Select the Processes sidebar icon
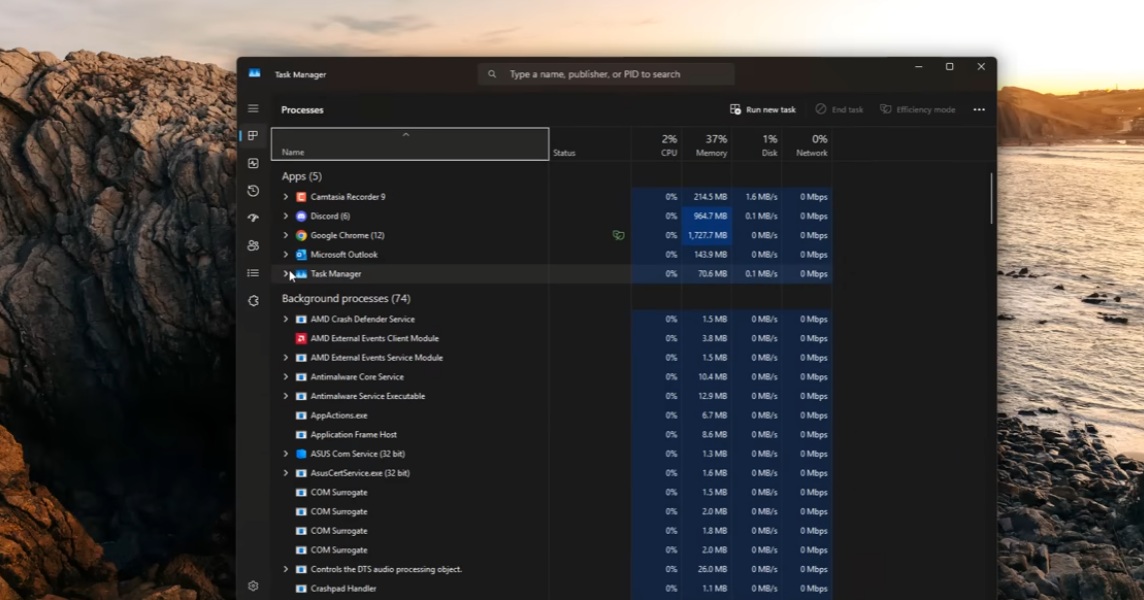 coord(253,135)
